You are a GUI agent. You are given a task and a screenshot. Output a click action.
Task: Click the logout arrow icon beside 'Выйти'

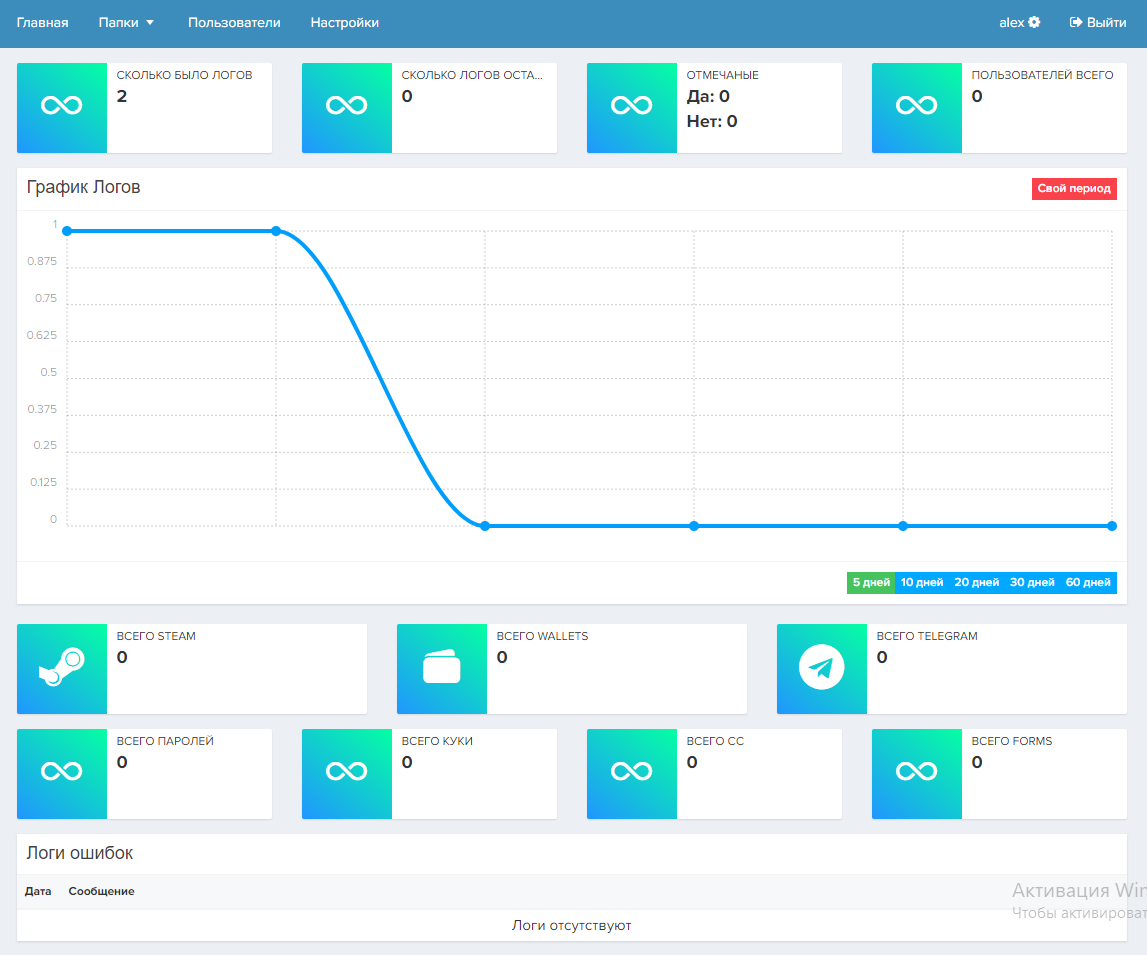[1076, 23]
